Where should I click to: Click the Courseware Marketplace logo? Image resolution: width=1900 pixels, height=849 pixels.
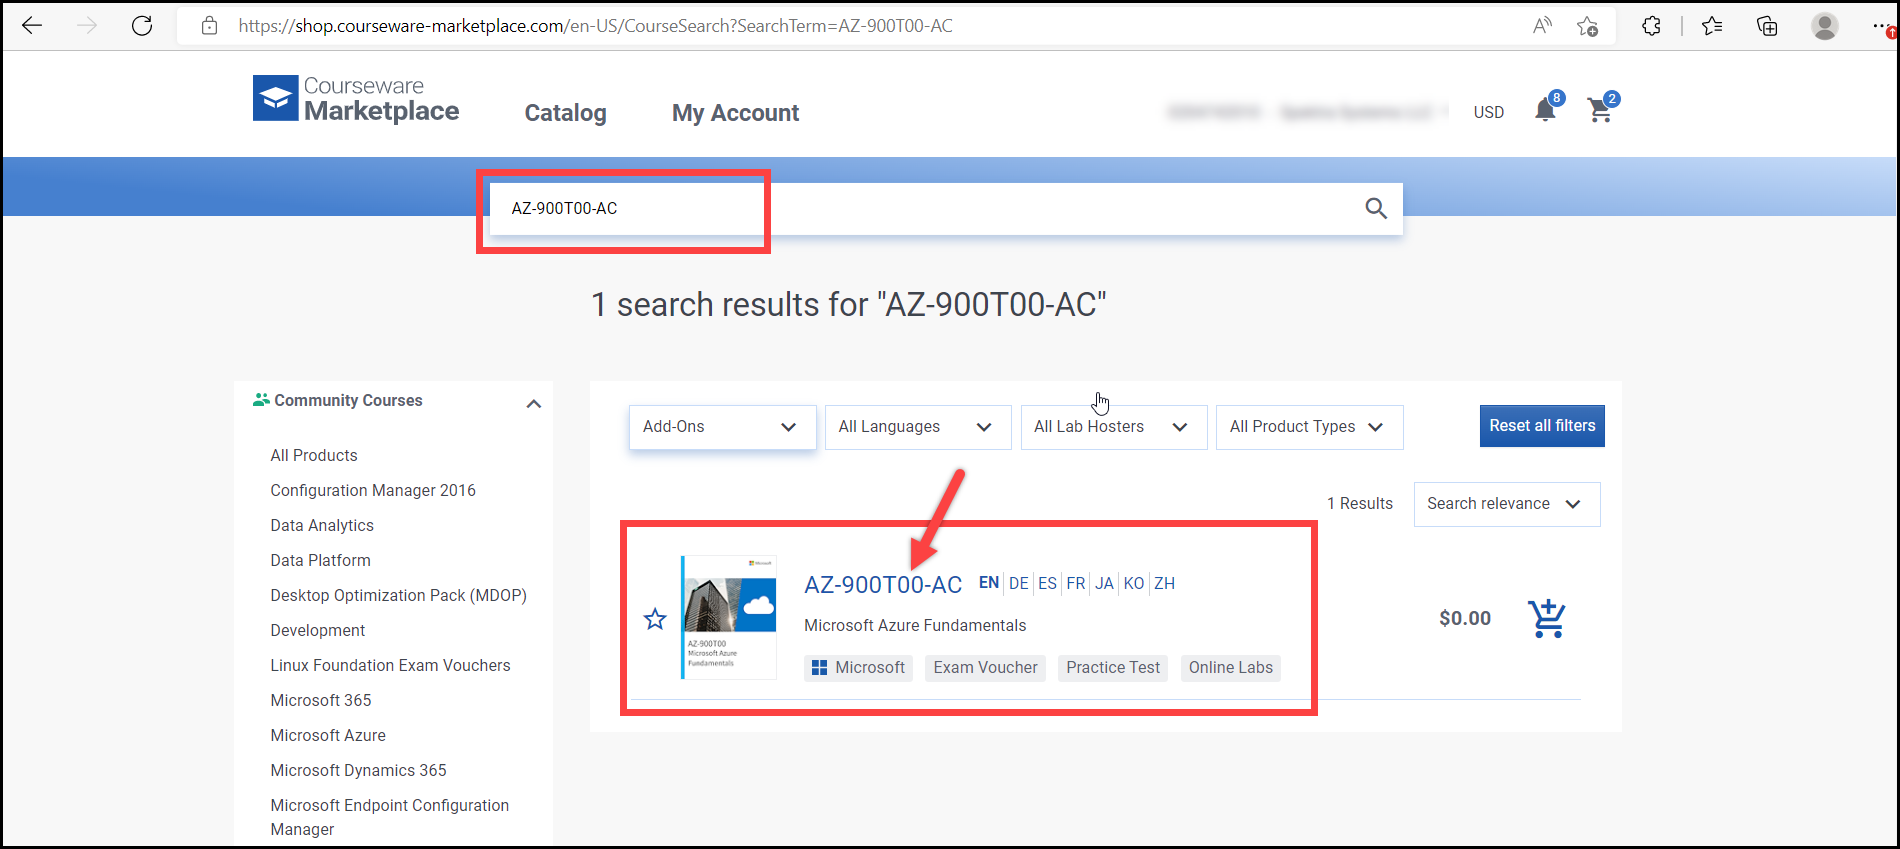click(x=356, y=99)
